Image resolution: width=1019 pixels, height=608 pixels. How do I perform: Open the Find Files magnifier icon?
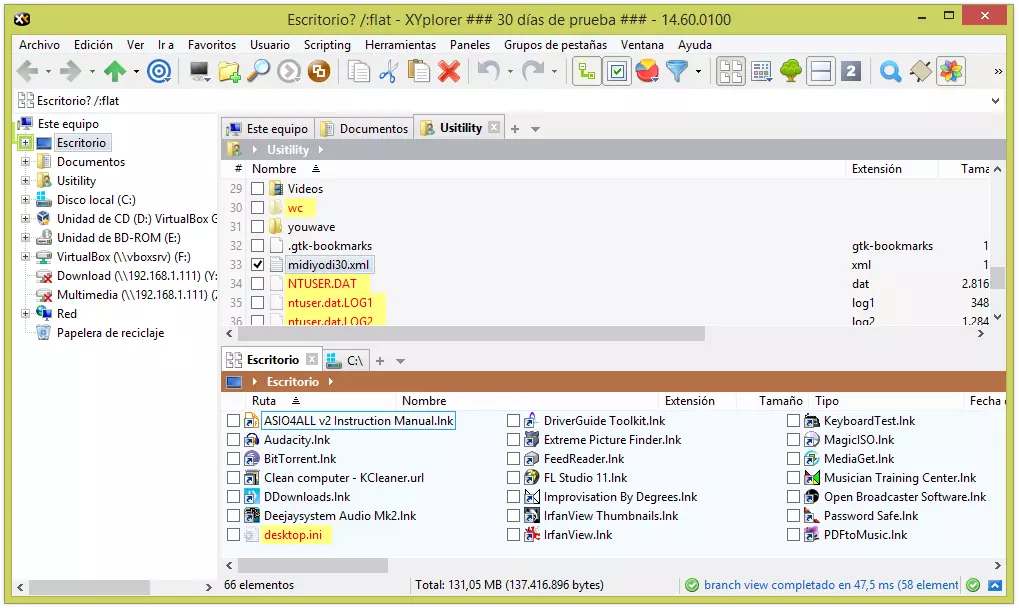[x=258, y=71]
